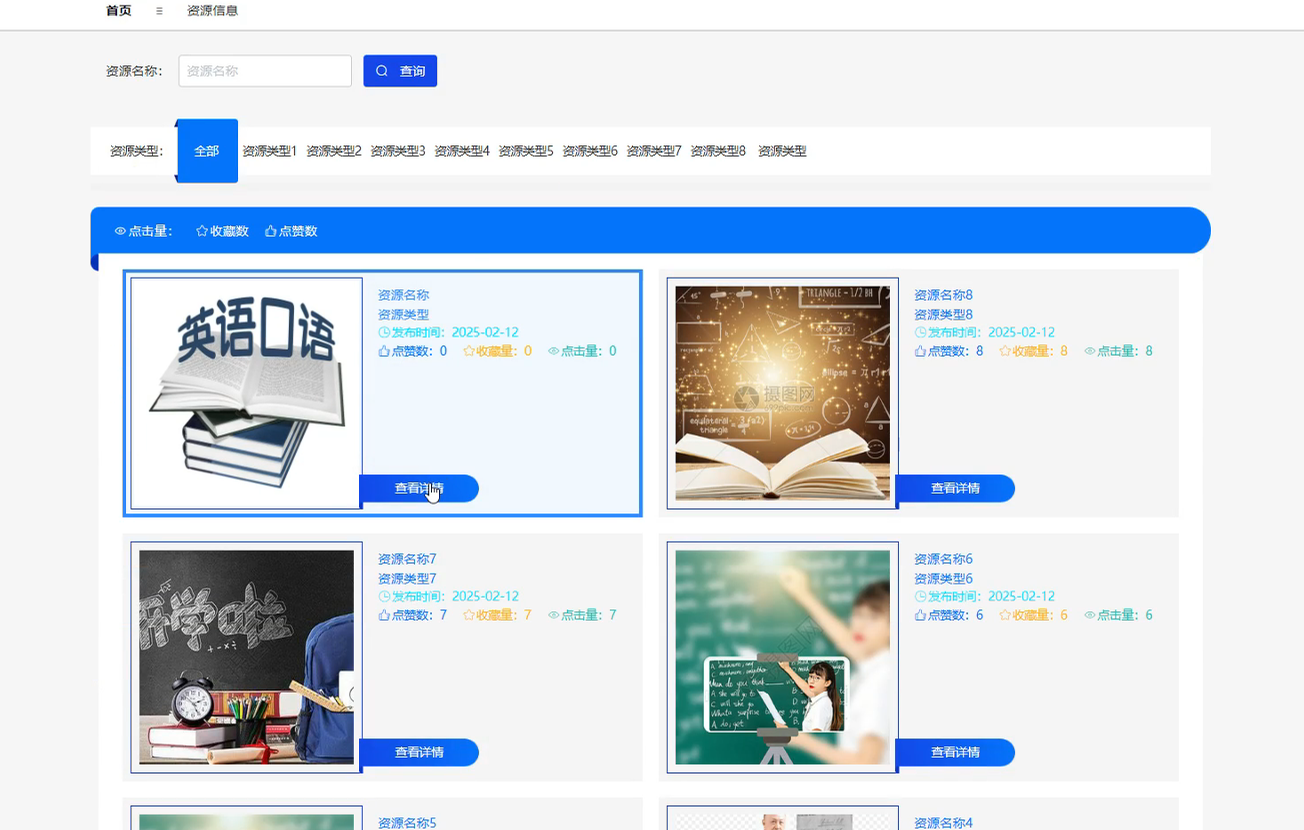Click the teacher at green board thumbnail for 资源名称6
The height and width of the screenshot is (830, 1304).
783,658
